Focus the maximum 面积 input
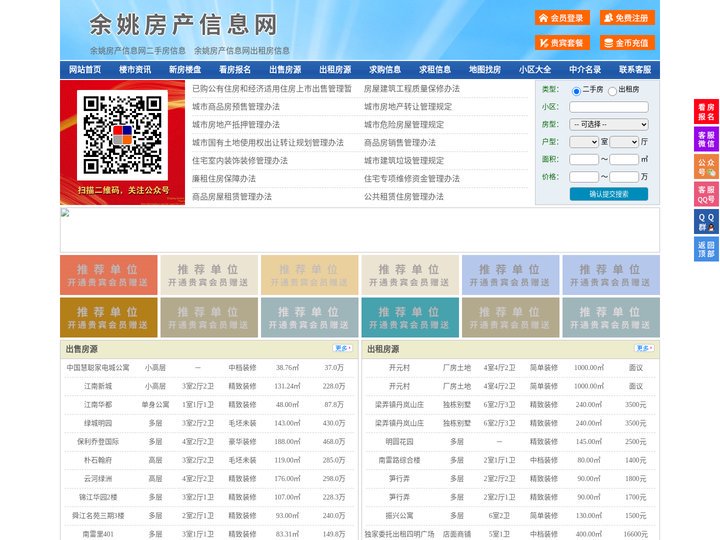Screen dimensions: 720x540 [x=624, y=159]
